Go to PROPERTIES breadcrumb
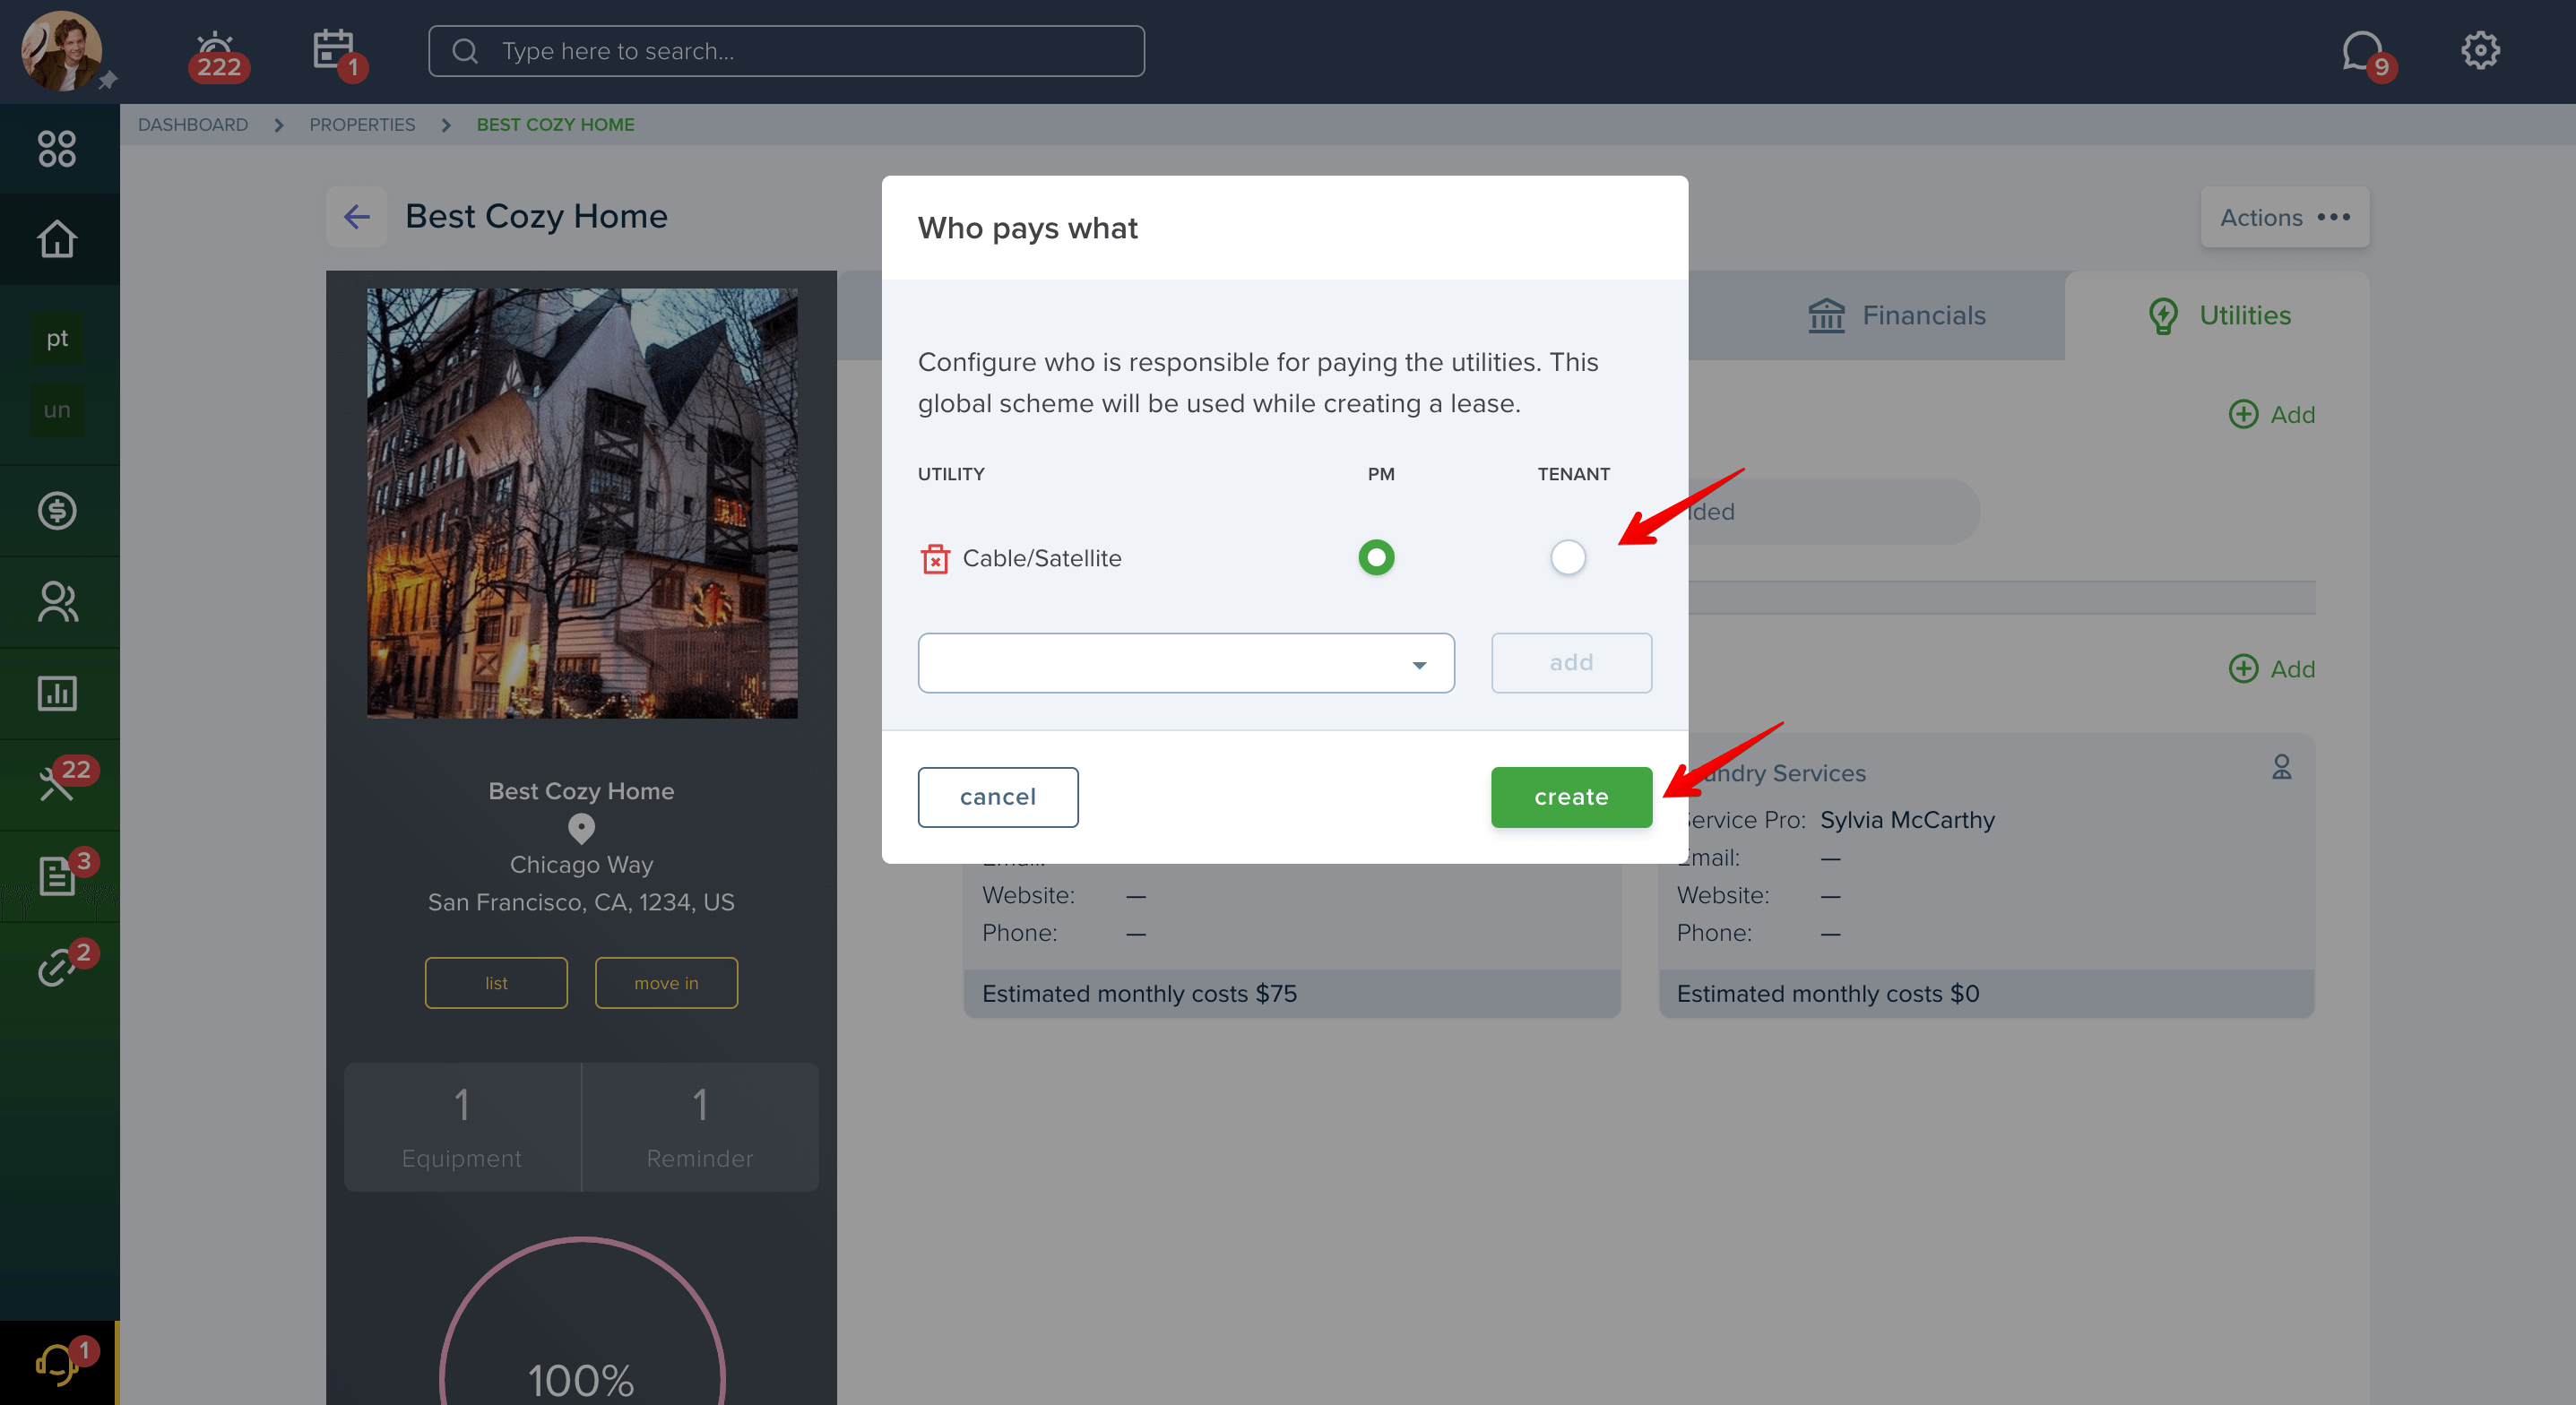Viewport: 2576px width, 1405px height. [x=362, y=124]
